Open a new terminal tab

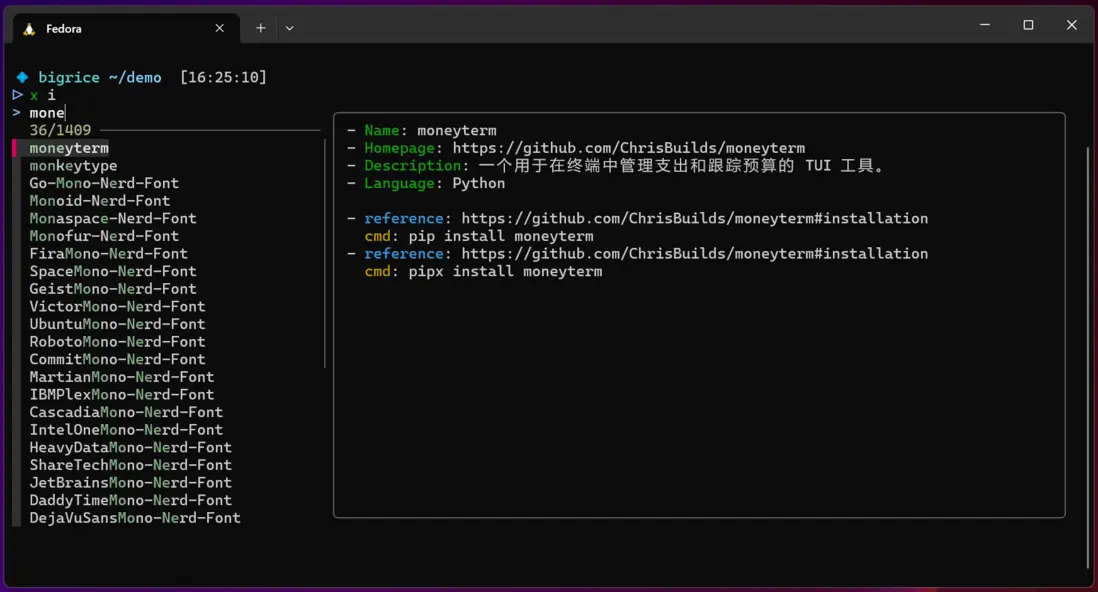(x=260, y=28)
